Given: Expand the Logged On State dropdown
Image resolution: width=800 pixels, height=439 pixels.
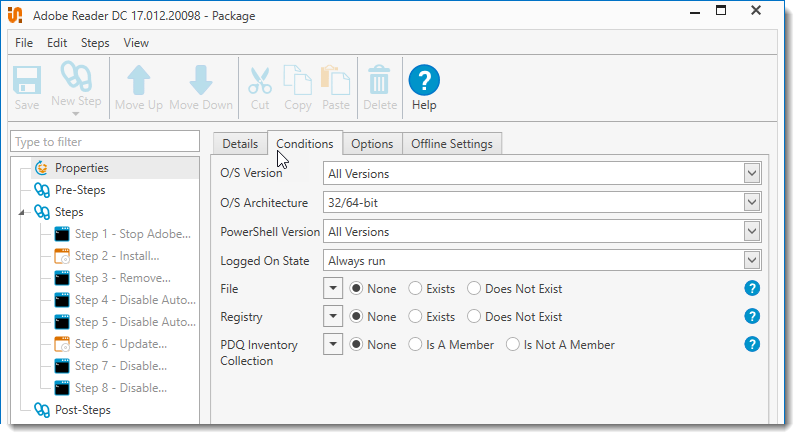Looking at the screenshot, I should pos(751,261).
